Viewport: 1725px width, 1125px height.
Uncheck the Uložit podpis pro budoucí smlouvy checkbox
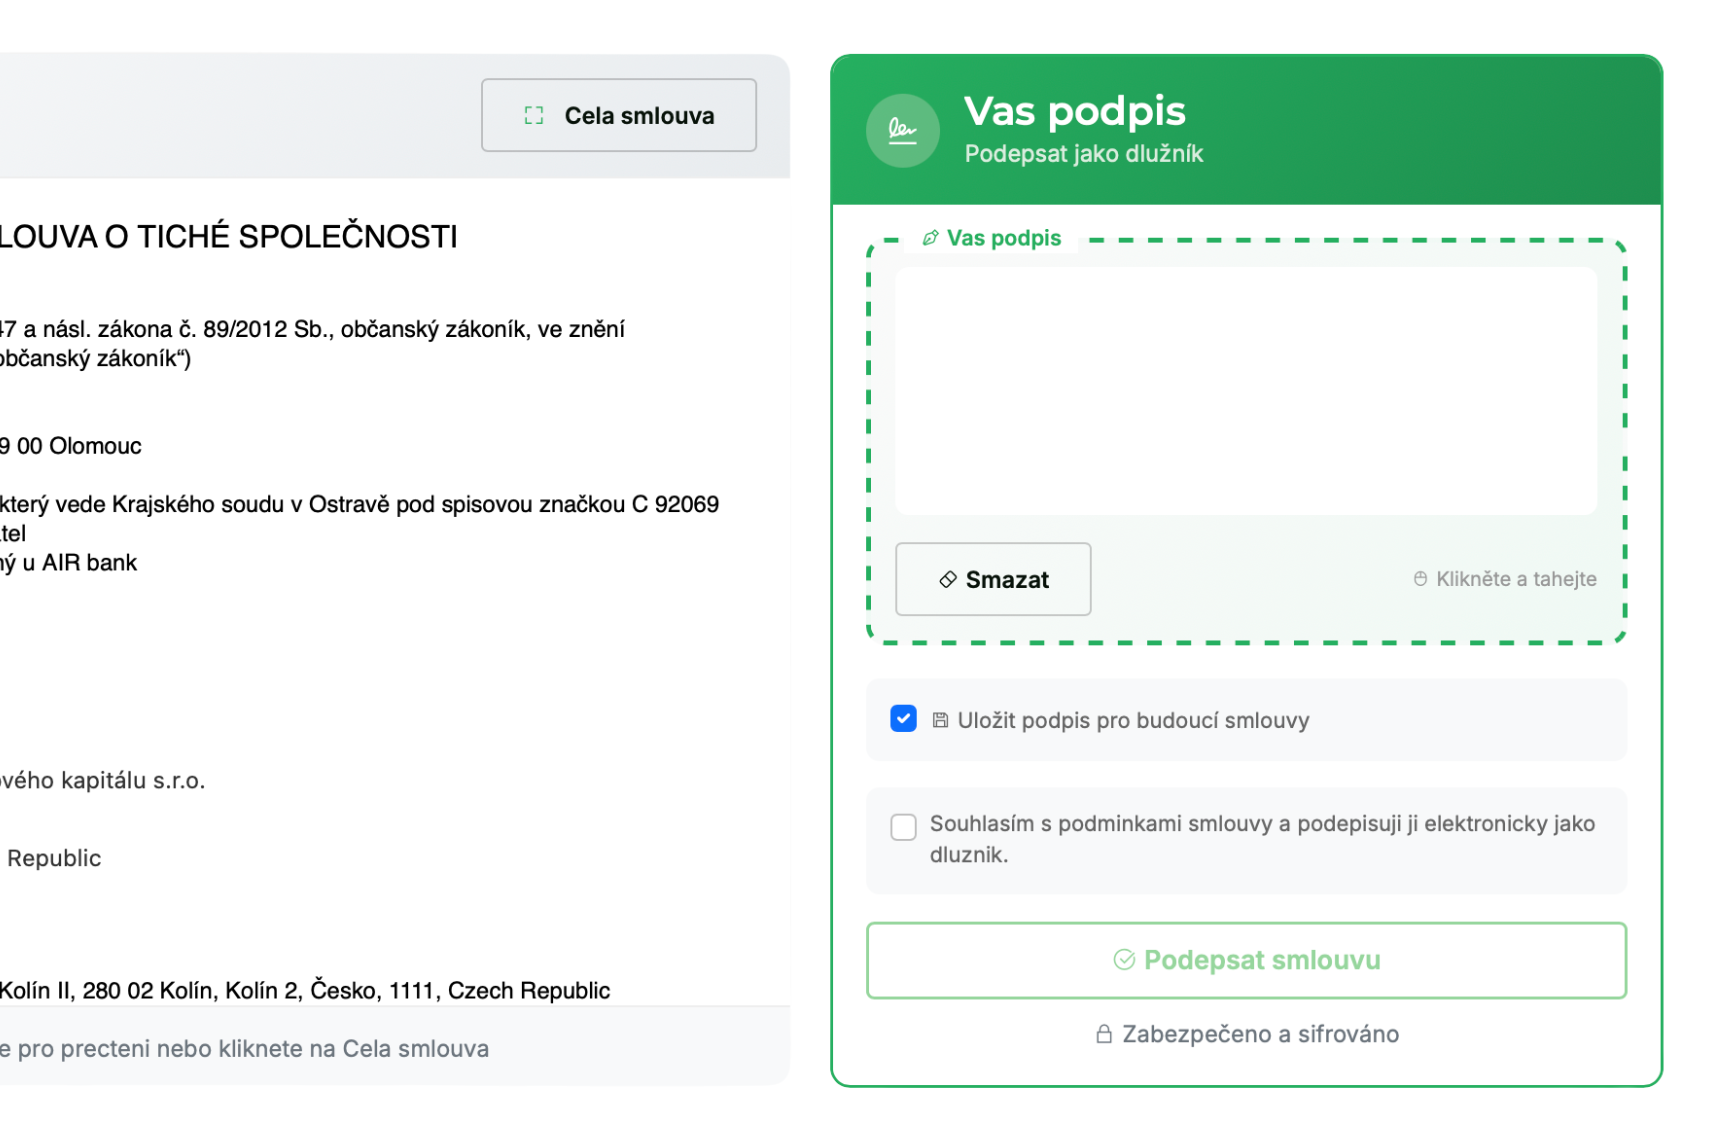coord(903,719)
